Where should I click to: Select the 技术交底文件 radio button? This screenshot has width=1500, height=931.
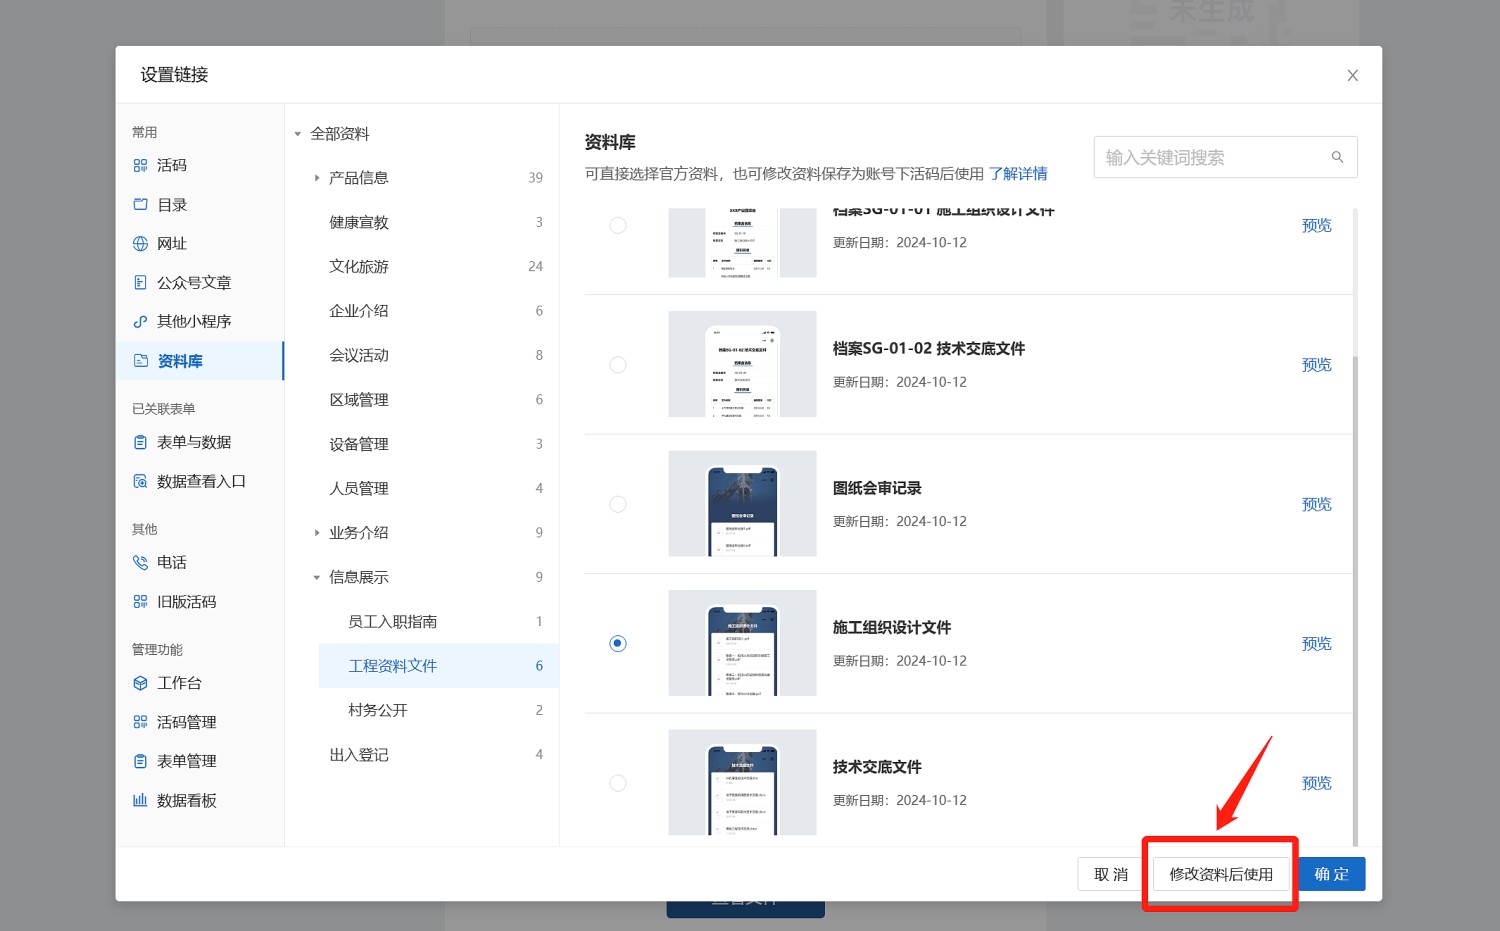coord(618,783)
